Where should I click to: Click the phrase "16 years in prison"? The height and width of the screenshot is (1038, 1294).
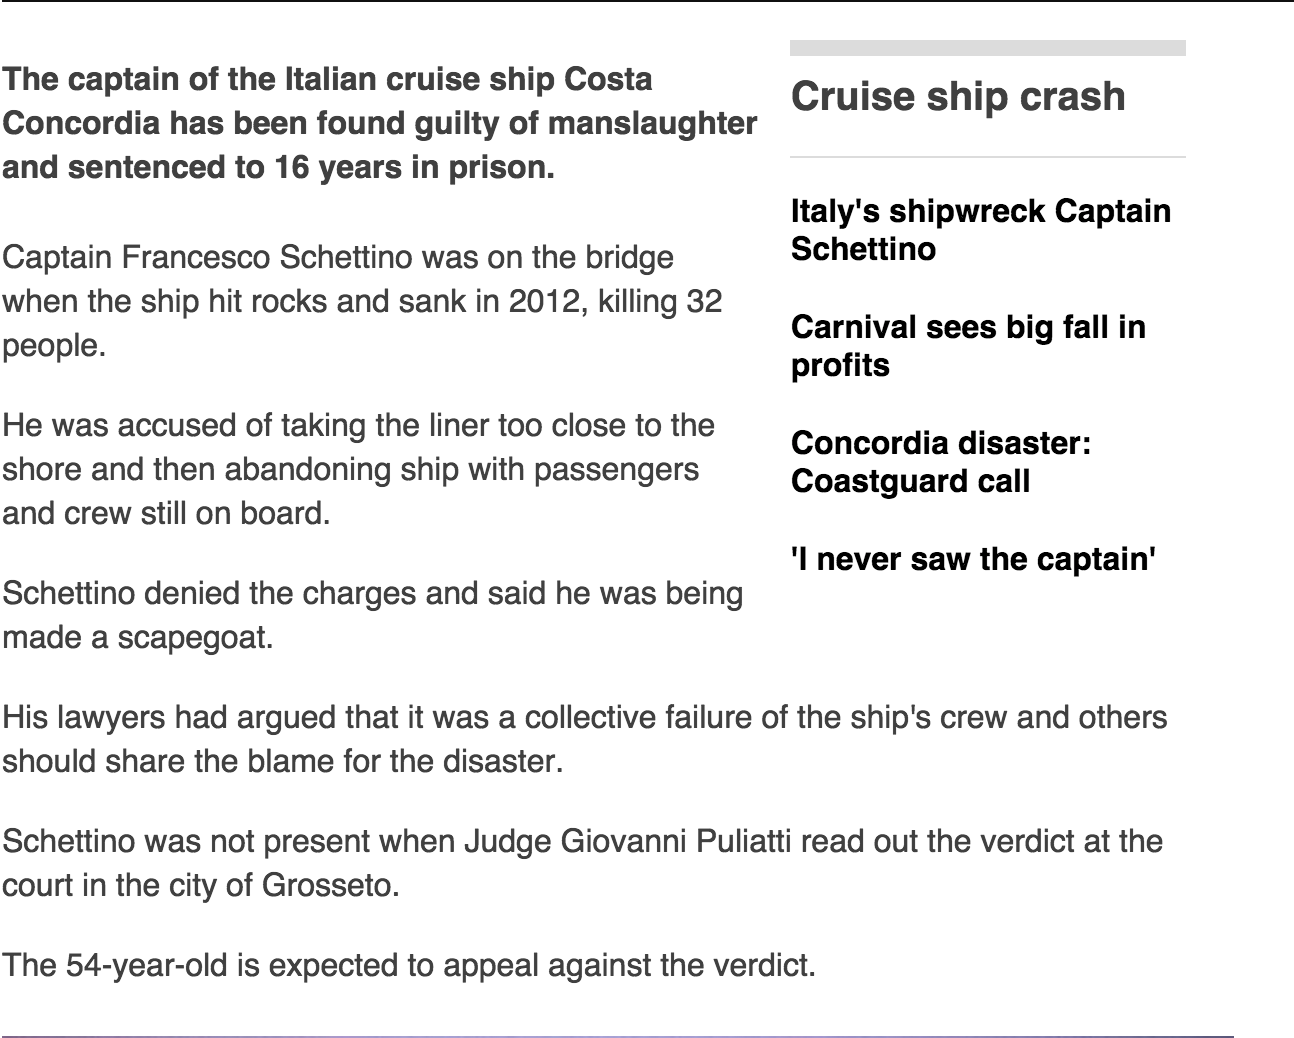tap(410, 167)
